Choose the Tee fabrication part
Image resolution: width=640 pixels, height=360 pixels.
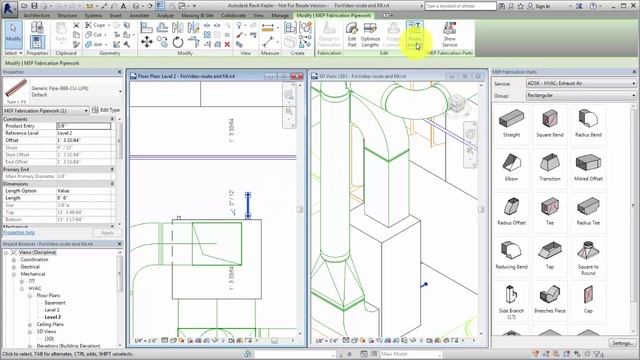[550, 212]
